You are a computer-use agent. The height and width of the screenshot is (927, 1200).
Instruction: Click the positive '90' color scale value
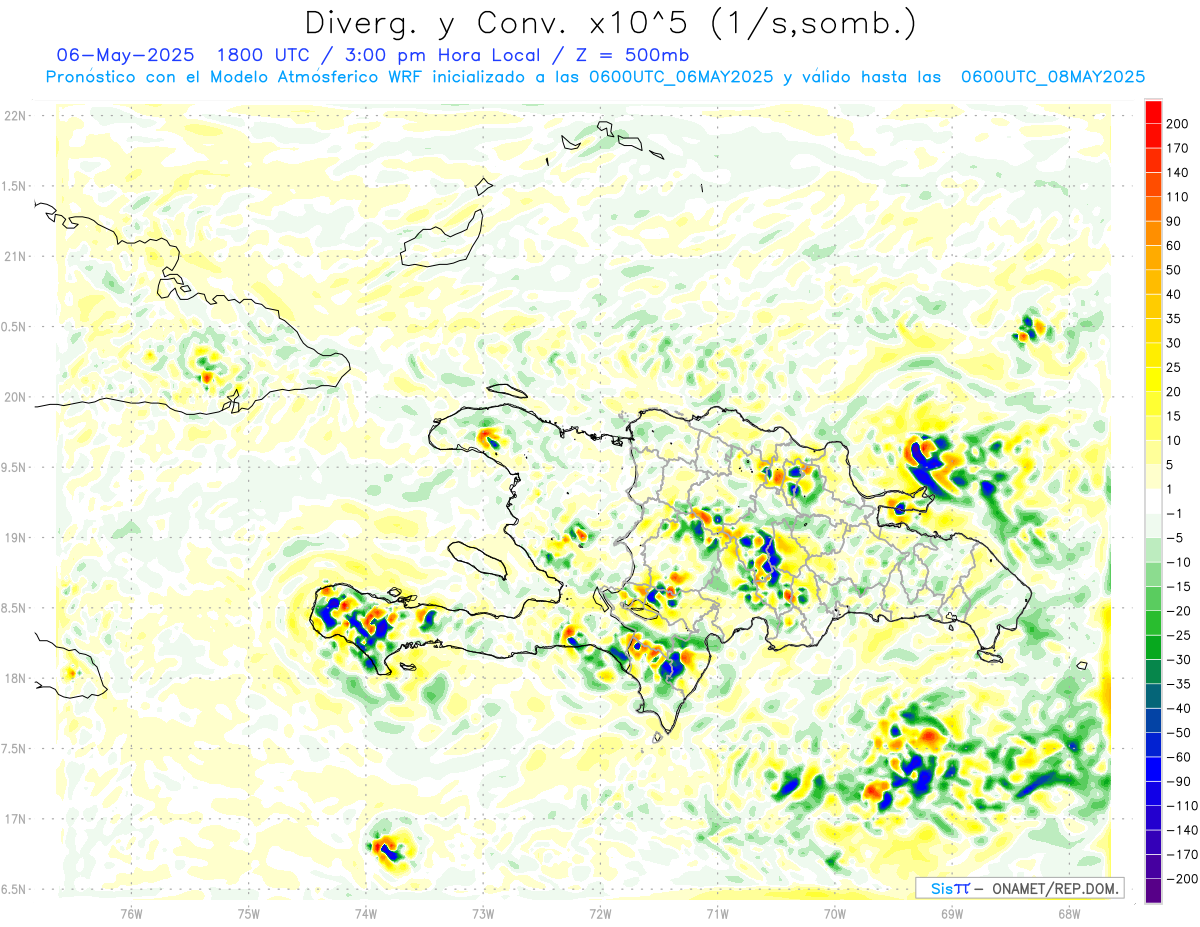pyautogui.click(x=1175, y=222)
